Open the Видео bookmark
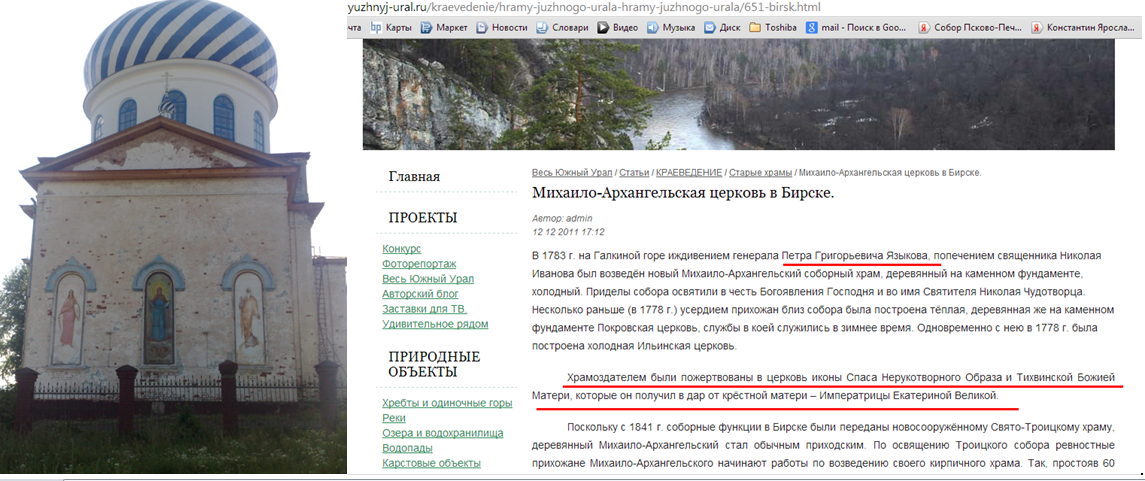 618,28
